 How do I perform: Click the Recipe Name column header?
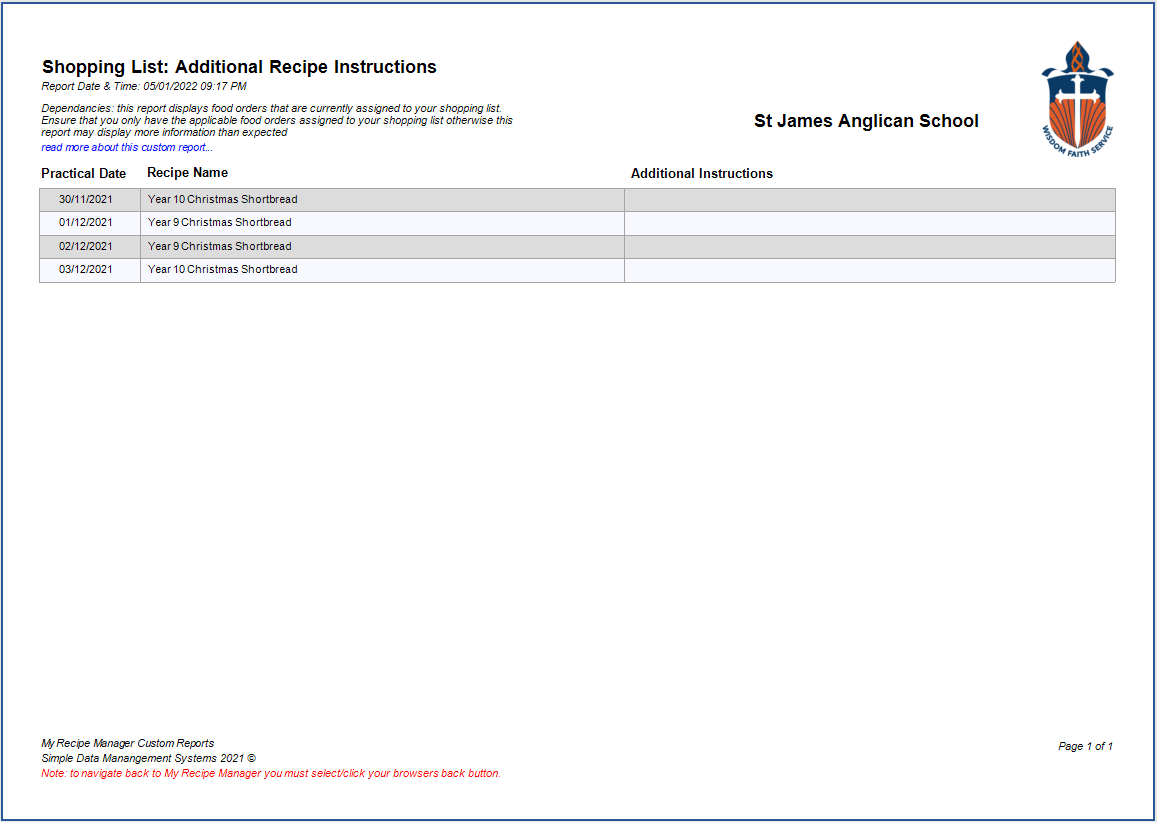[x=187, y=173]
